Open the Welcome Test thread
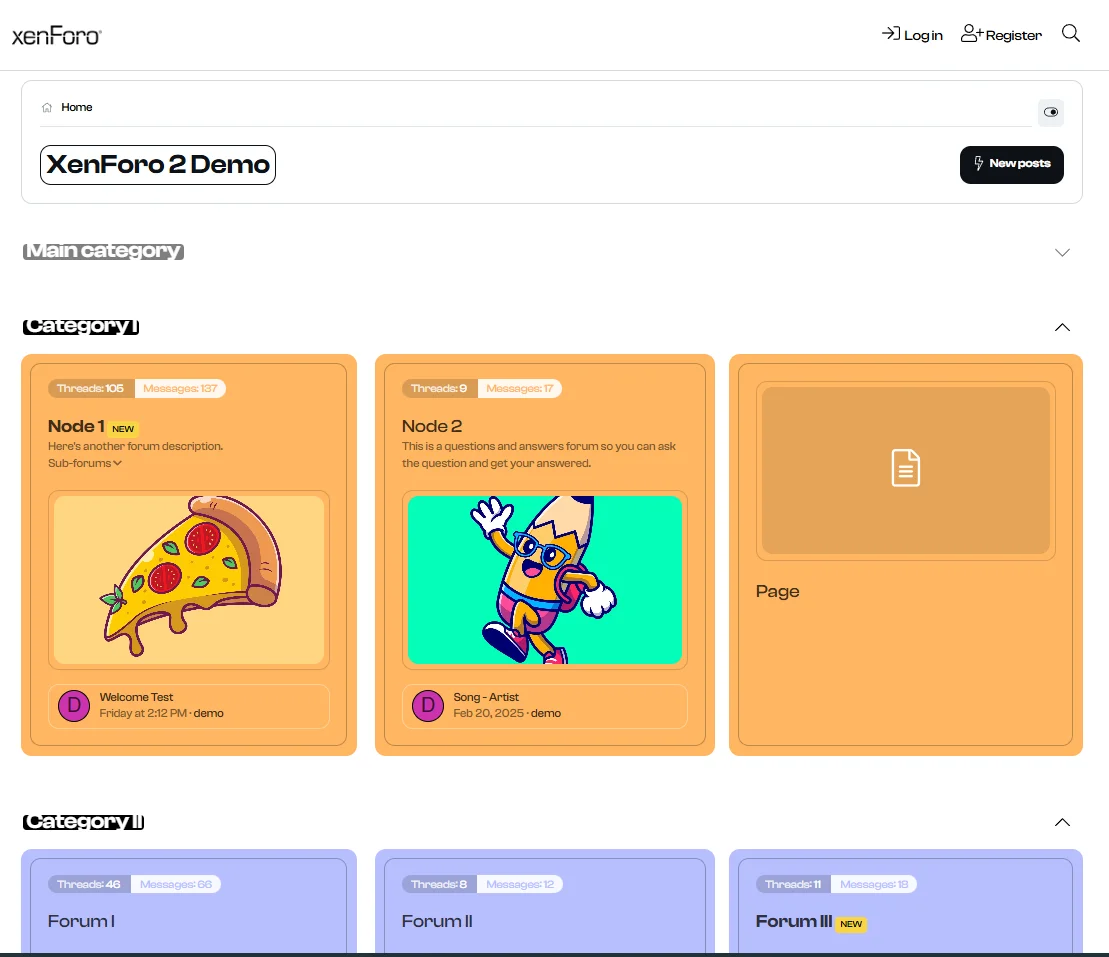Screen dimensions: 1109x957 (x=136, y=697)
